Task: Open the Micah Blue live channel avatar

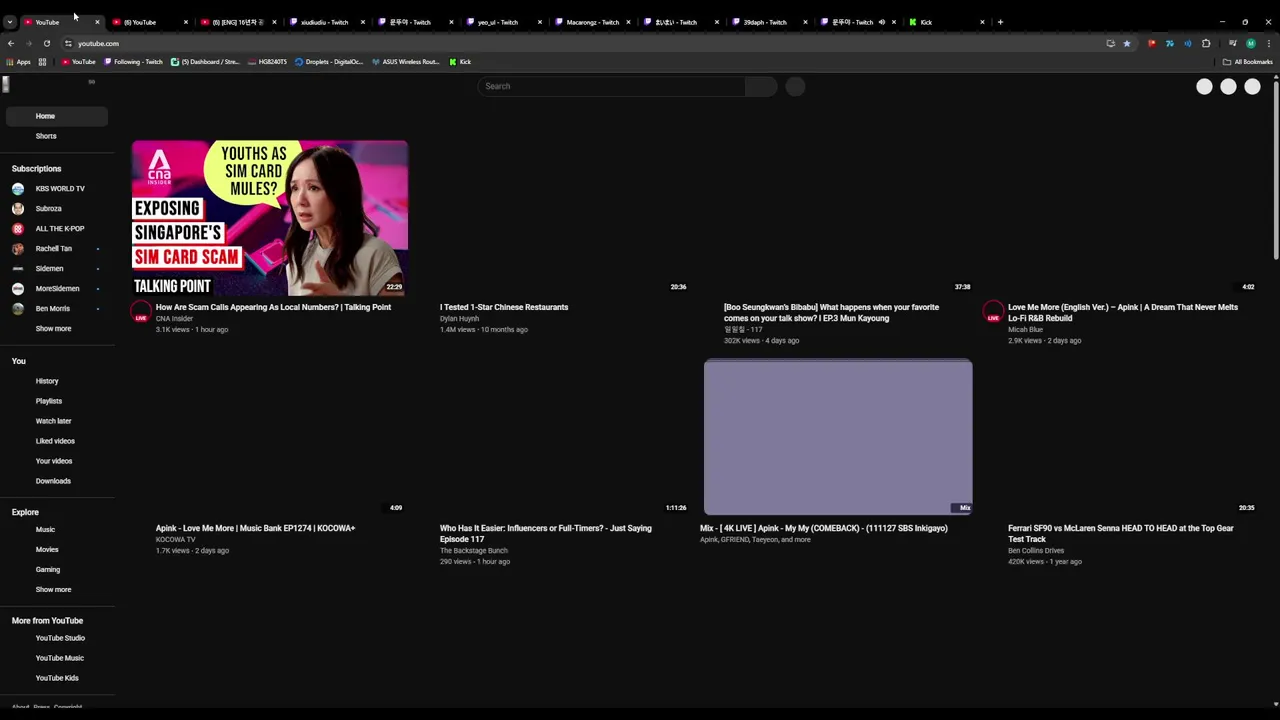Action: pos(993,312)
